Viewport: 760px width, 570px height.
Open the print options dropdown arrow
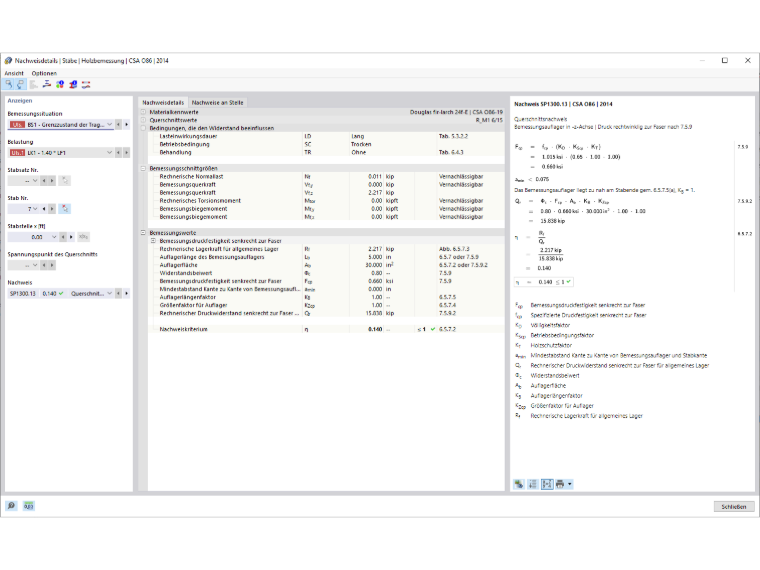point(570,484)
